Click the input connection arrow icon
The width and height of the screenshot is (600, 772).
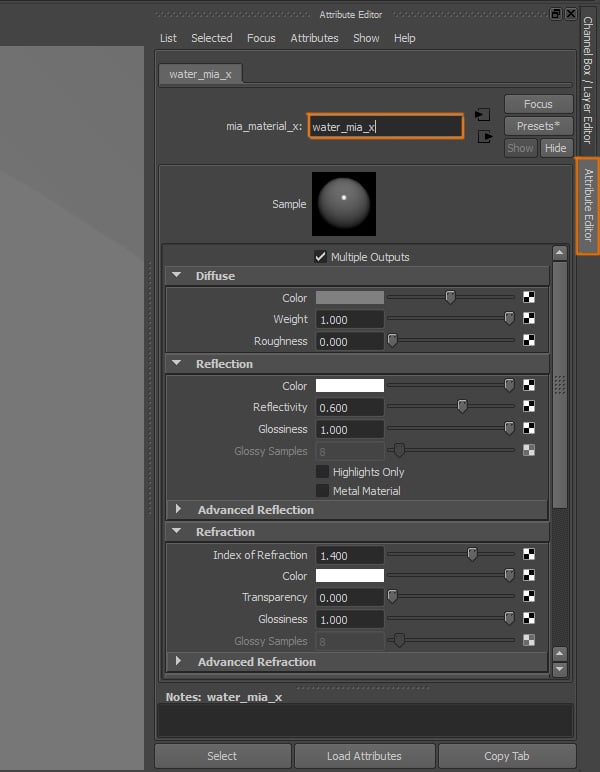click(x=483, y=114)
